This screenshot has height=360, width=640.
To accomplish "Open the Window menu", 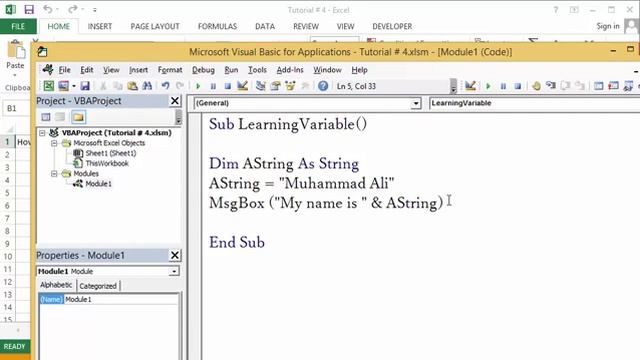I will pos(327,70).
